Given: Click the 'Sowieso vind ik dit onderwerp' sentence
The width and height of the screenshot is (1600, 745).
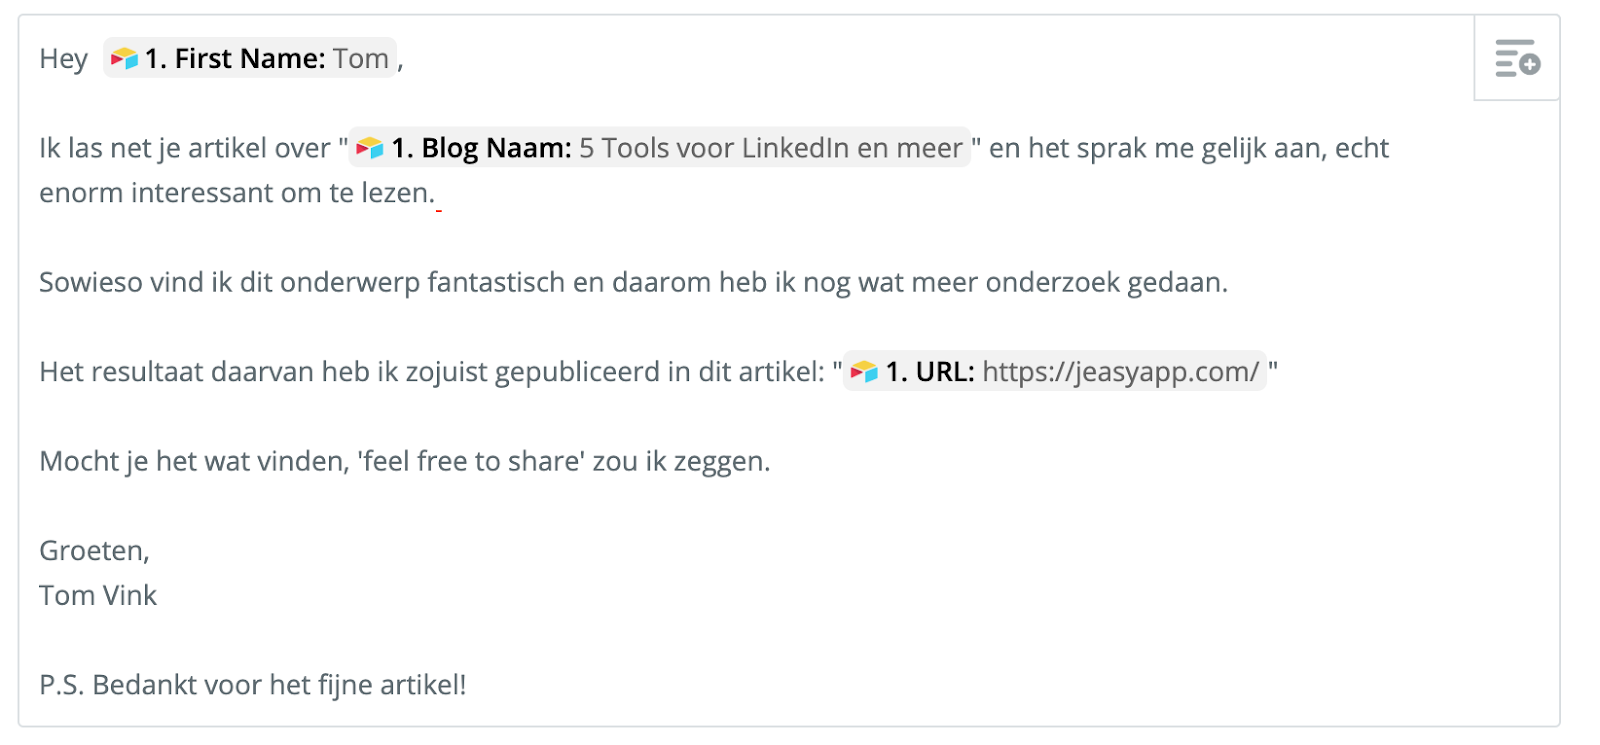Looking at the screenshot, I should point(633,283).
